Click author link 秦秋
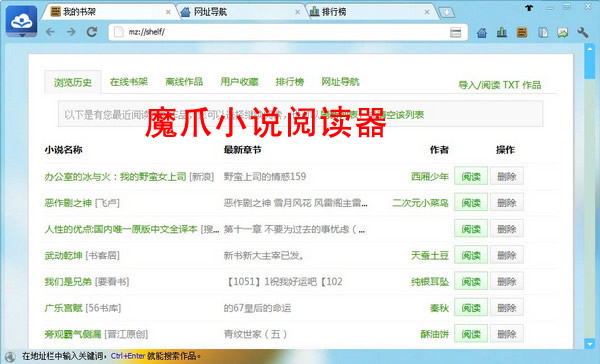The width and height of the screenshot is (600, 364). pyautogui.click(x=439, y=308)
